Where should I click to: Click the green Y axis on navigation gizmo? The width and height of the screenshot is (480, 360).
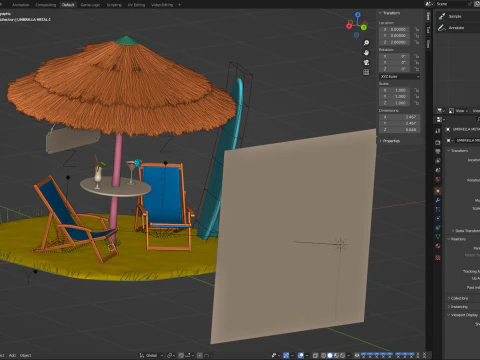[364, 27]
